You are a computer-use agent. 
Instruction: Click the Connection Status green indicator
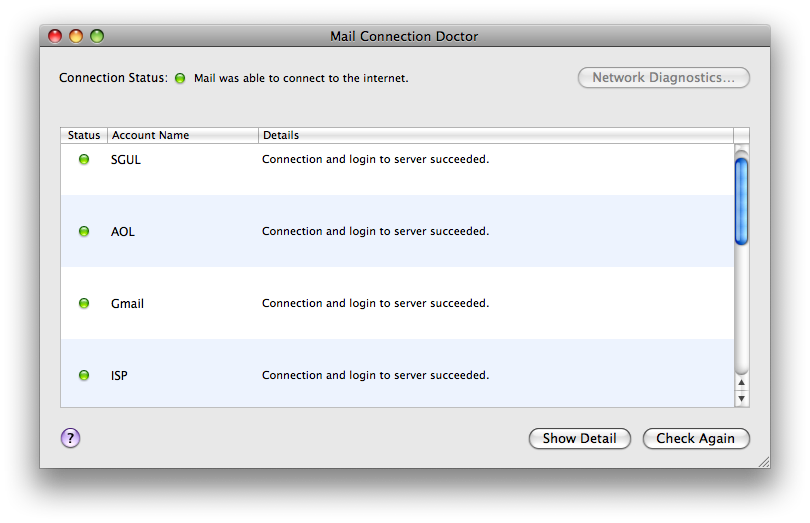(180, 78)
